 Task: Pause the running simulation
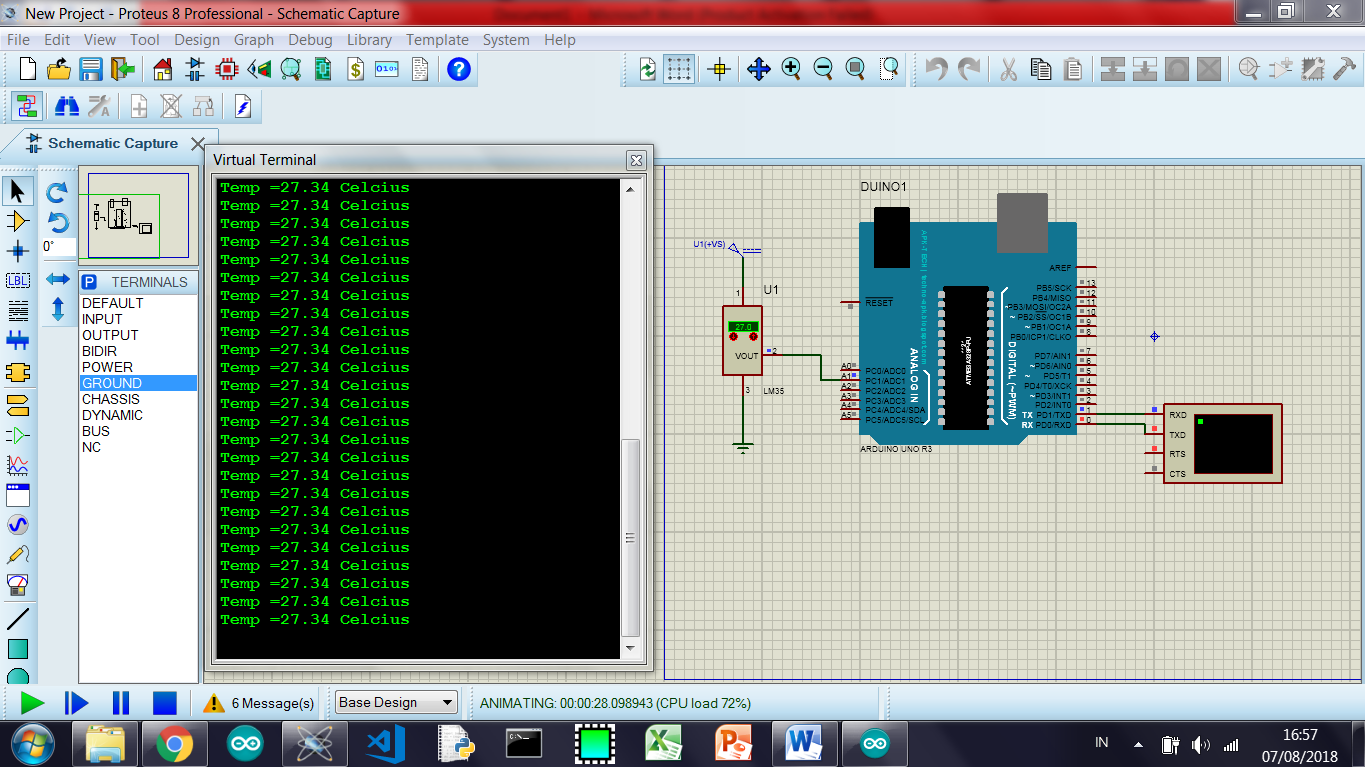(120, 703)
